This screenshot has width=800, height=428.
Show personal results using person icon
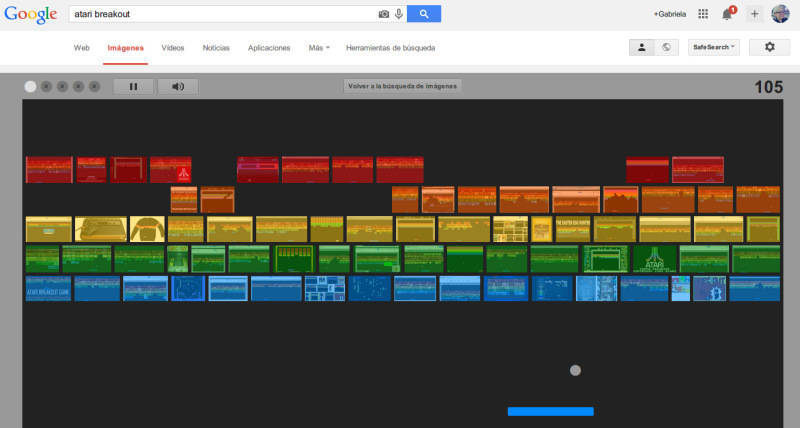click(x=642, y=47)
